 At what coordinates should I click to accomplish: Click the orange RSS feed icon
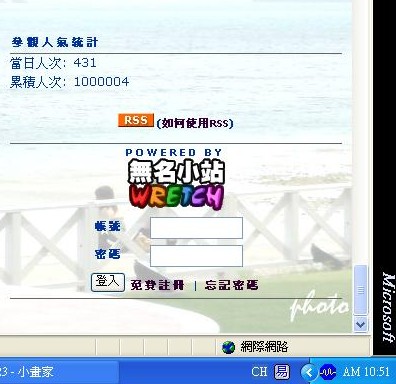[x=136, y=120]
